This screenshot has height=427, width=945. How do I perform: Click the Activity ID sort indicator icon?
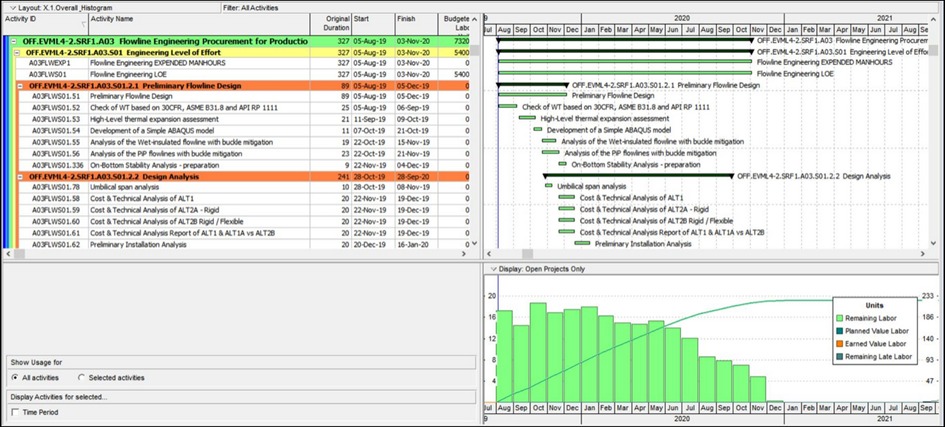pos(84,24)
